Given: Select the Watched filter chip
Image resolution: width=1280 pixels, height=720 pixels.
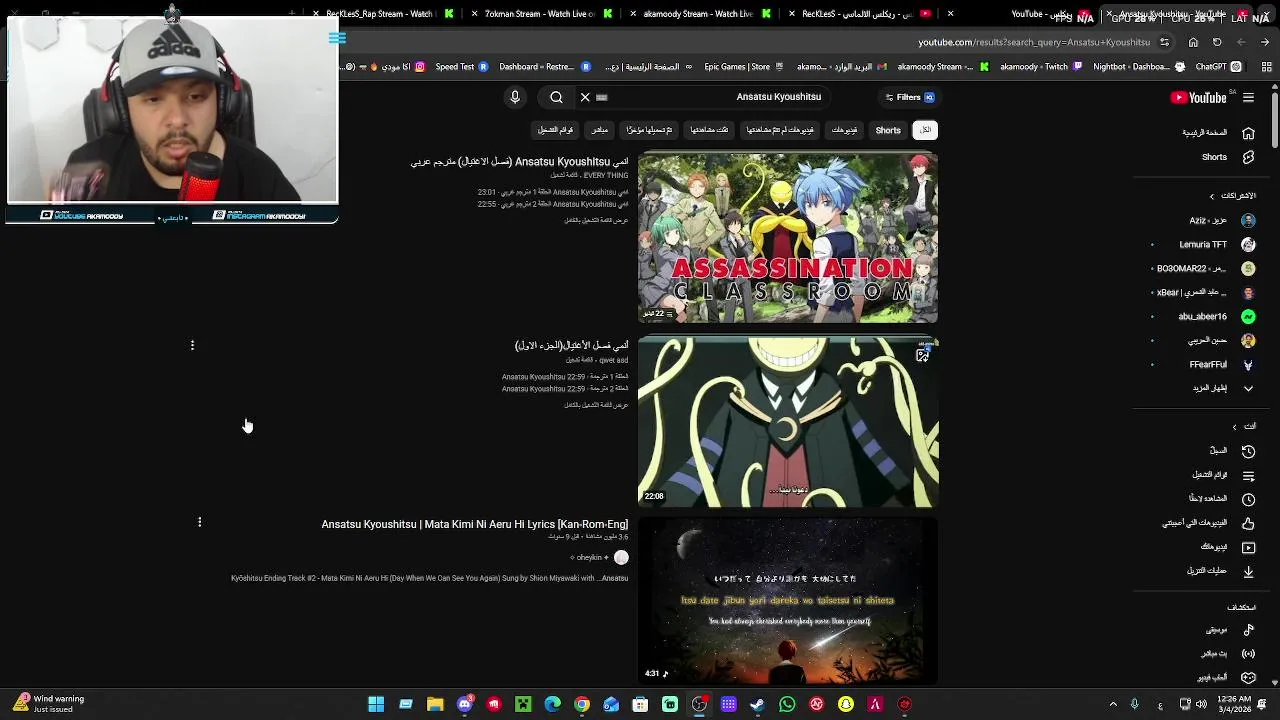Looking at the screenshot, I should point(709,130).
